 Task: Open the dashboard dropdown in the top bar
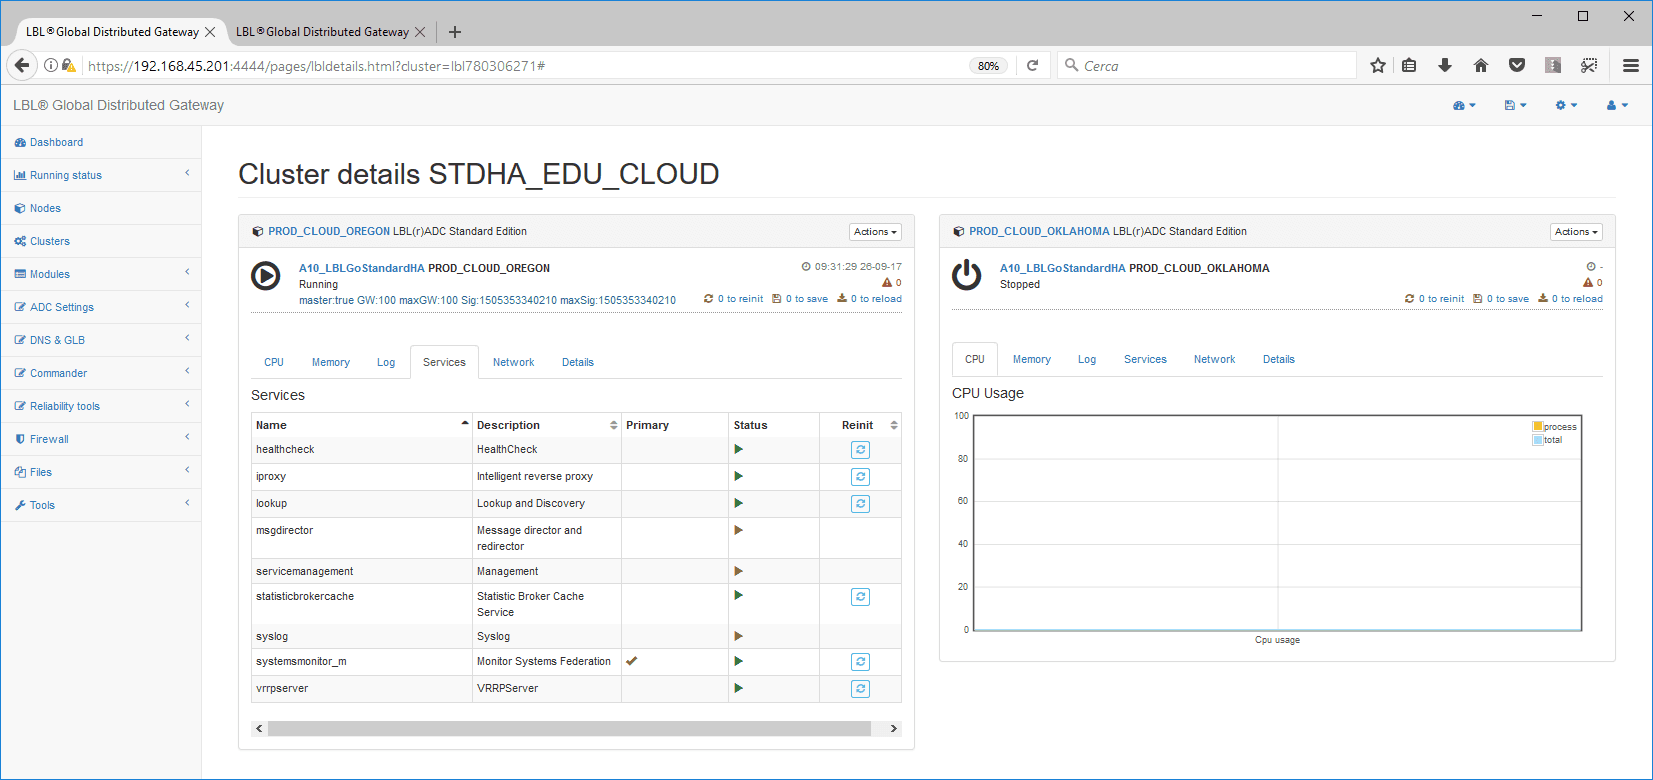coord(1464,105)
